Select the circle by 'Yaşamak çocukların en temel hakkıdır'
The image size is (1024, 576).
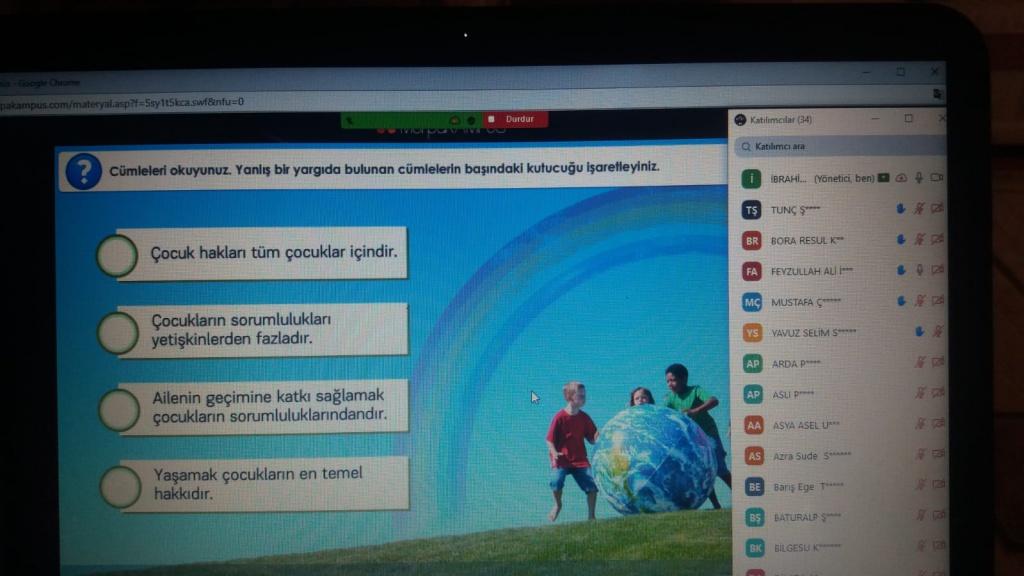(120, 487)
